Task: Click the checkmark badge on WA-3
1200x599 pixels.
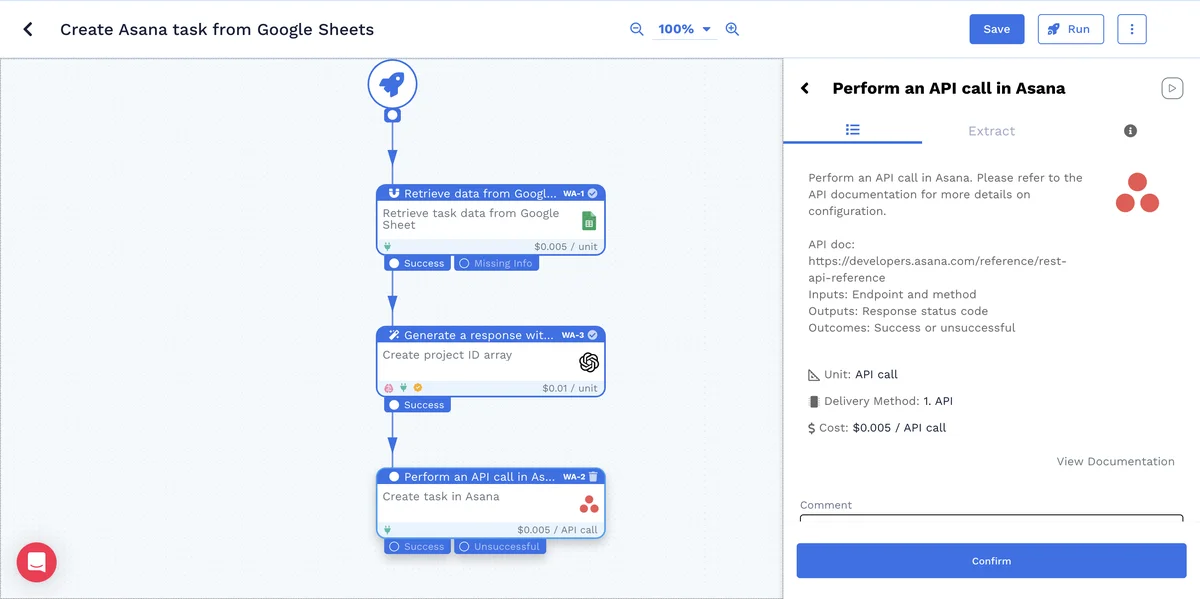Action: point(593,335)
